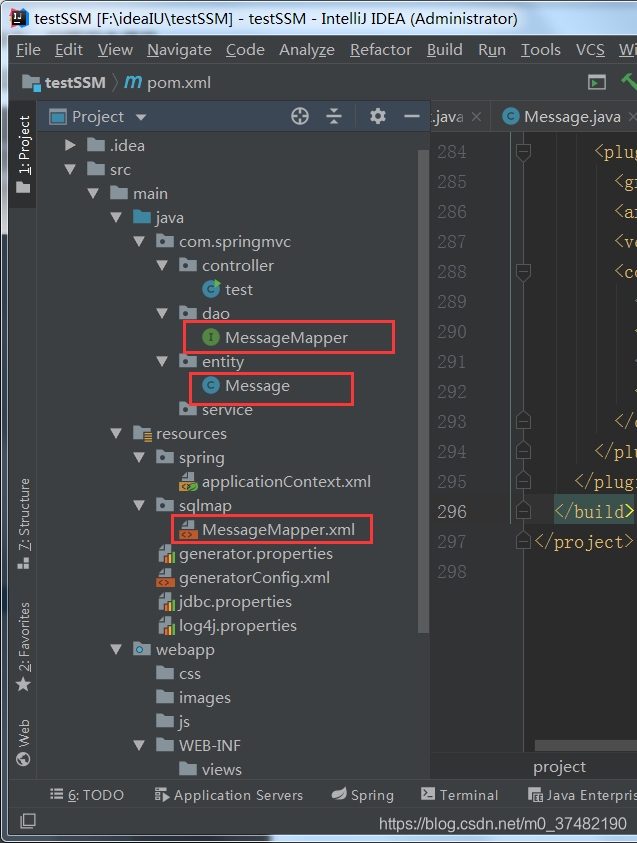This screenshot has height=843, width=637.
Task: Select the css folder
Action: click(x=190, y=674)
